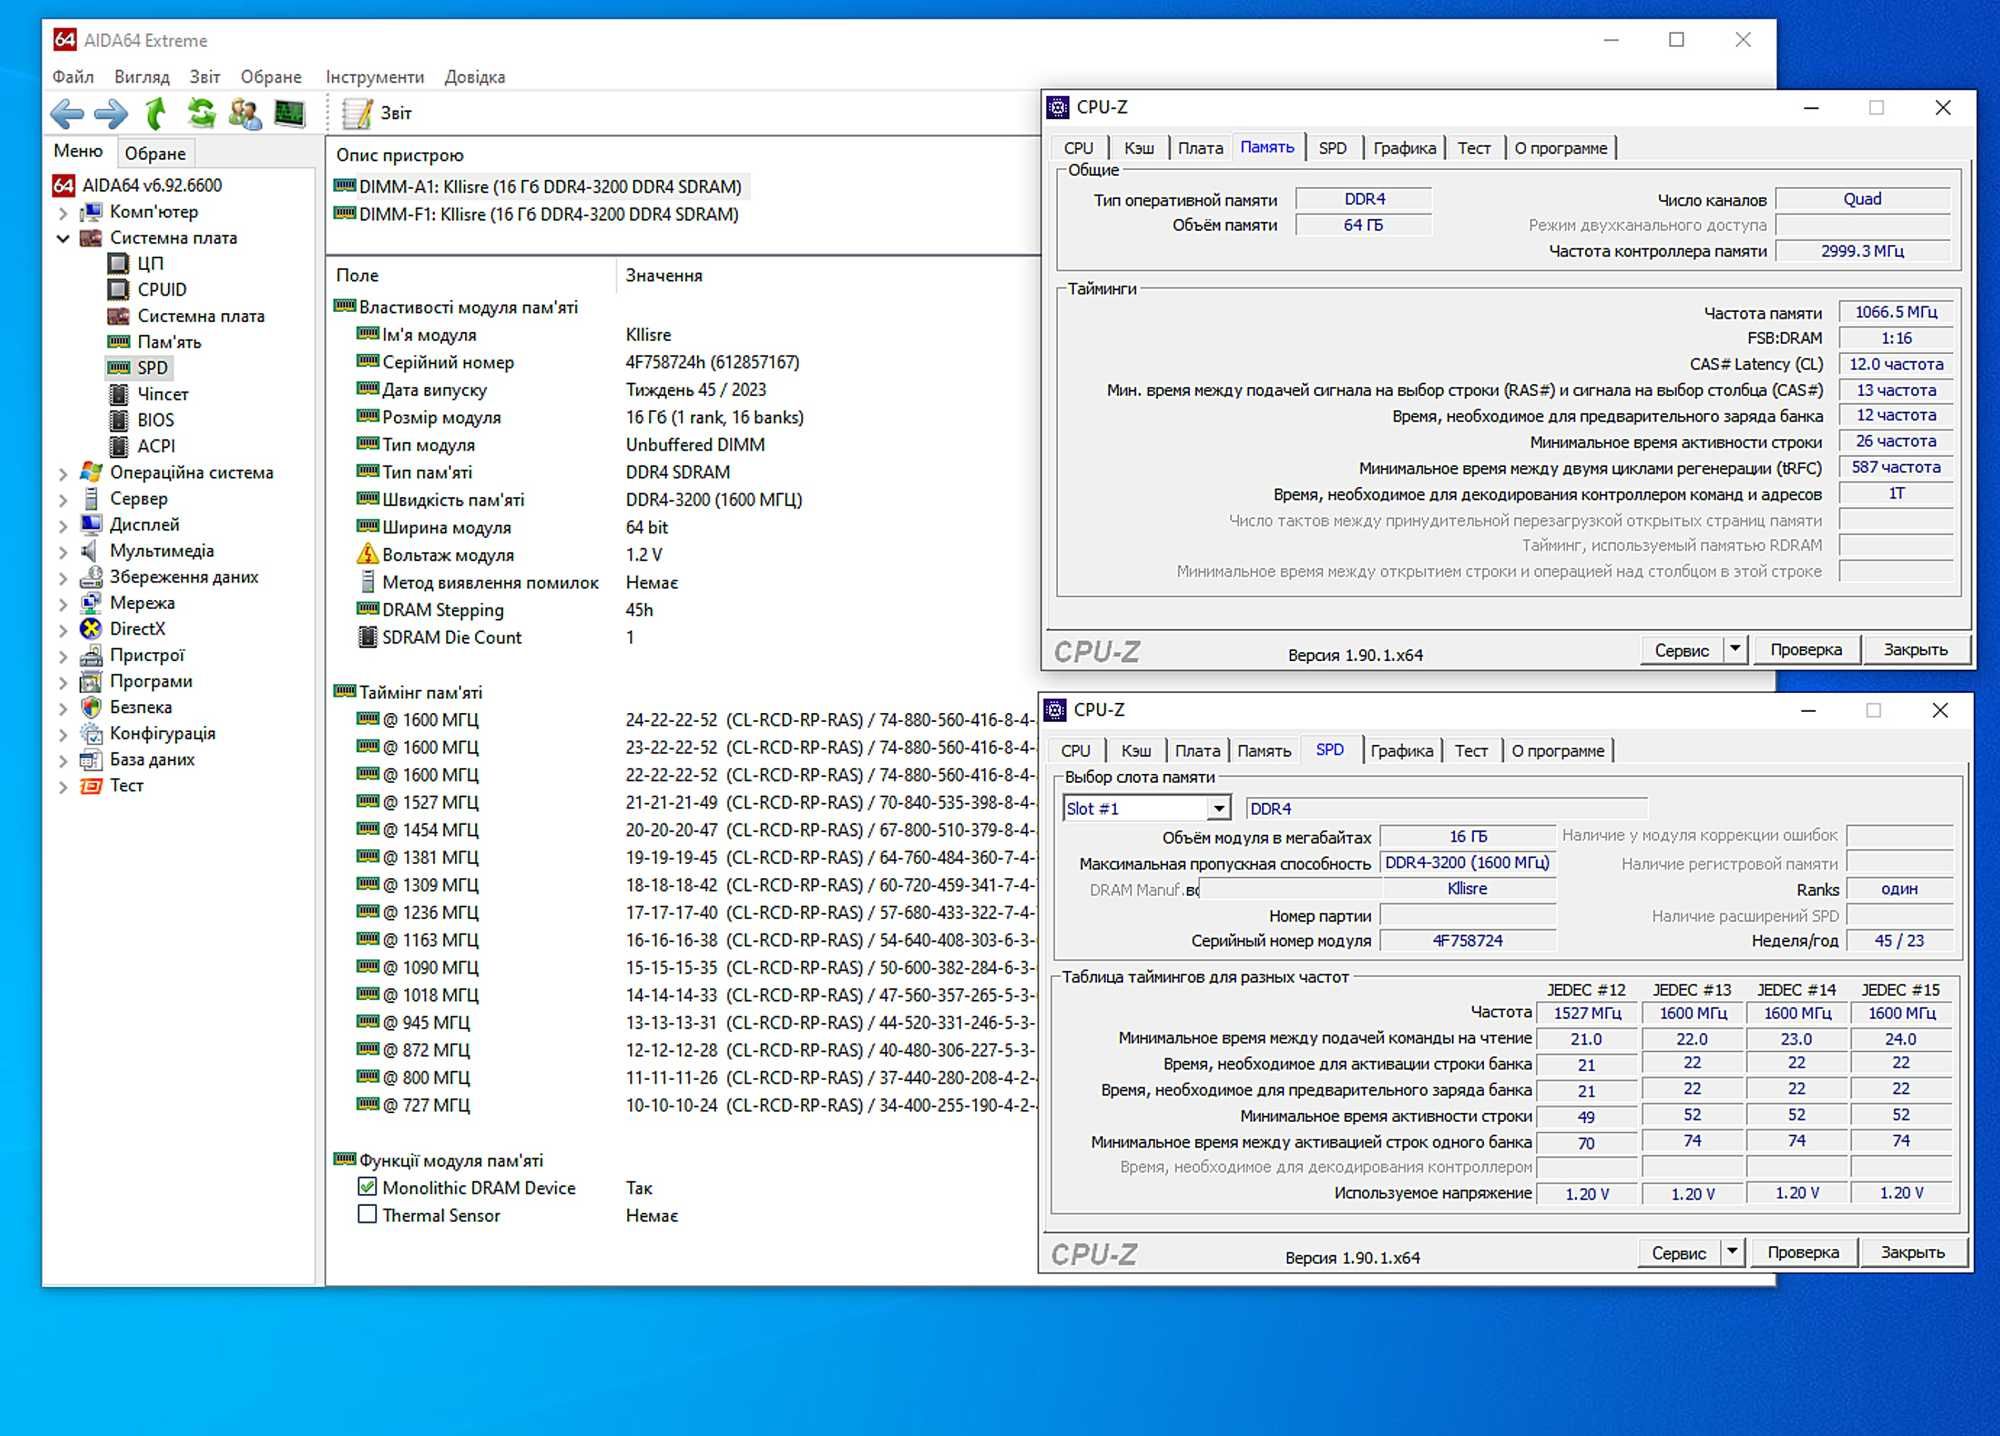Click the Мережа network icon
The image size is (2000, 1436).
pos(91,602)
